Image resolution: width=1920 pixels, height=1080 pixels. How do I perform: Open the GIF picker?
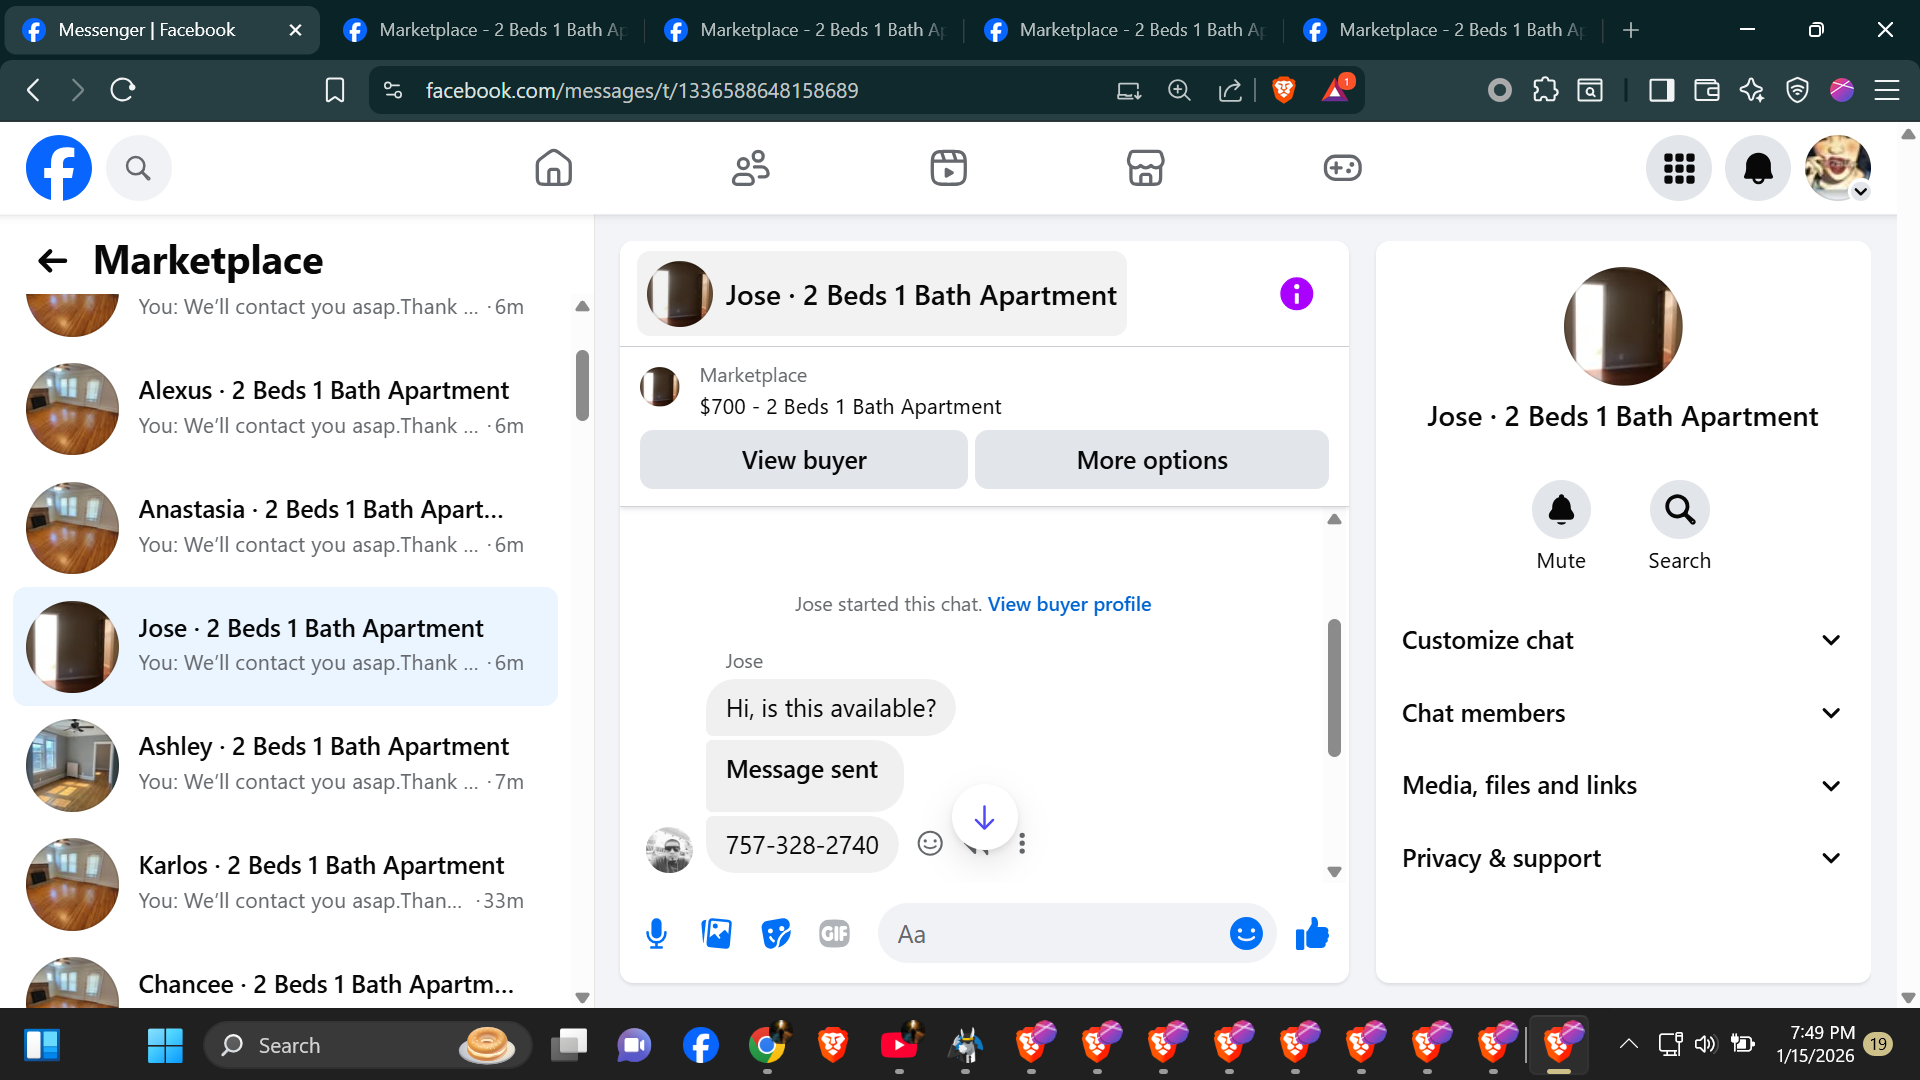834,934
